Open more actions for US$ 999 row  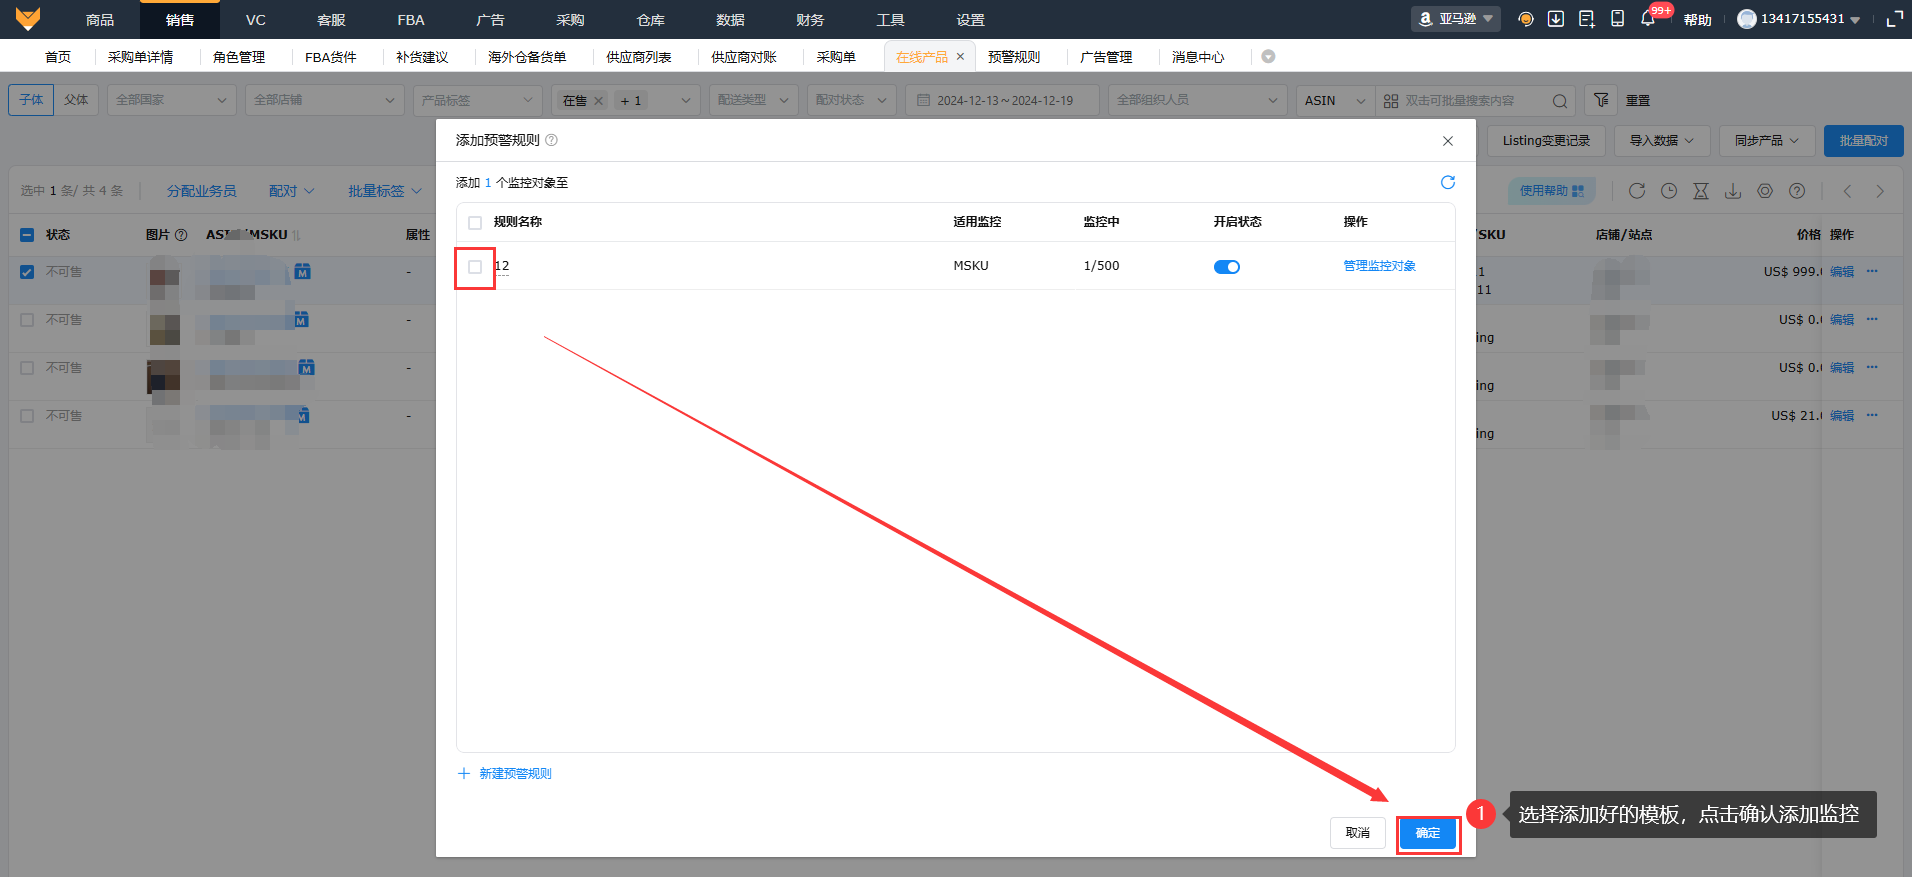coord(1872,272)
